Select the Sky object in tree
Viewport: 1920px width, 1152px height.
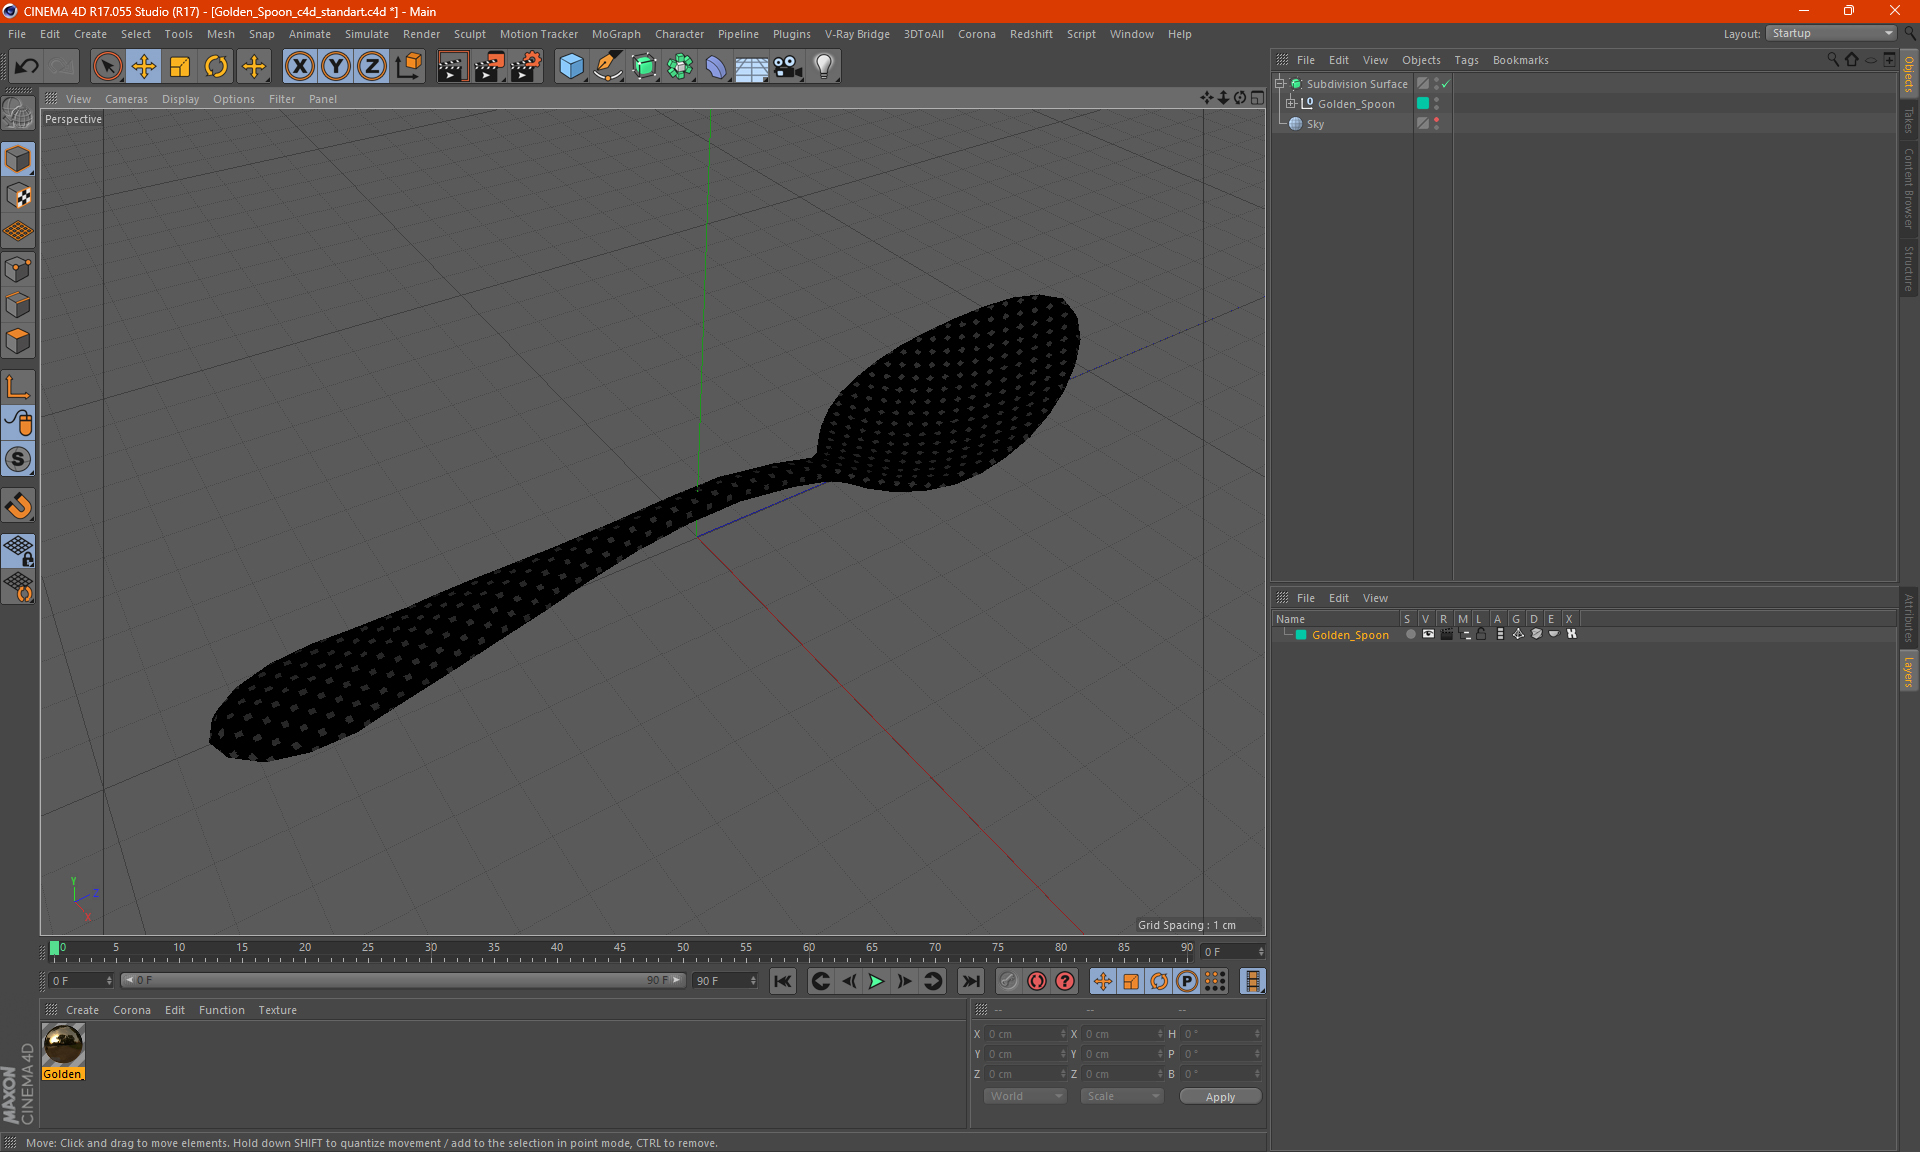coord(1314,124)
